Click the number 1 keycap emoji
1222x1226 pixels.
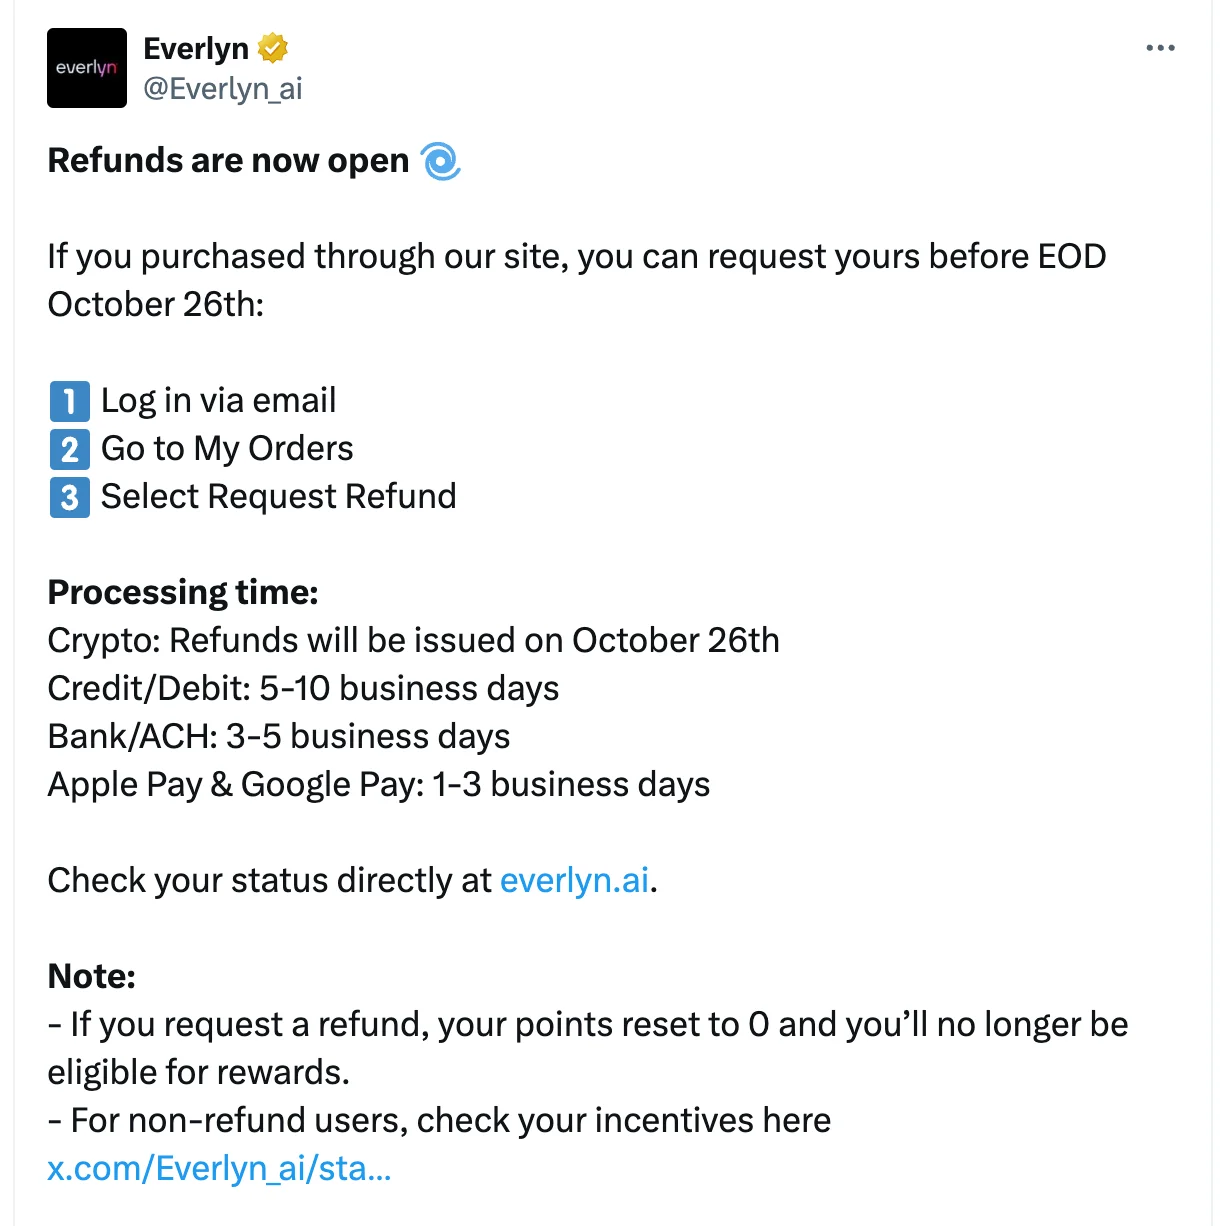tap(69, 401)
